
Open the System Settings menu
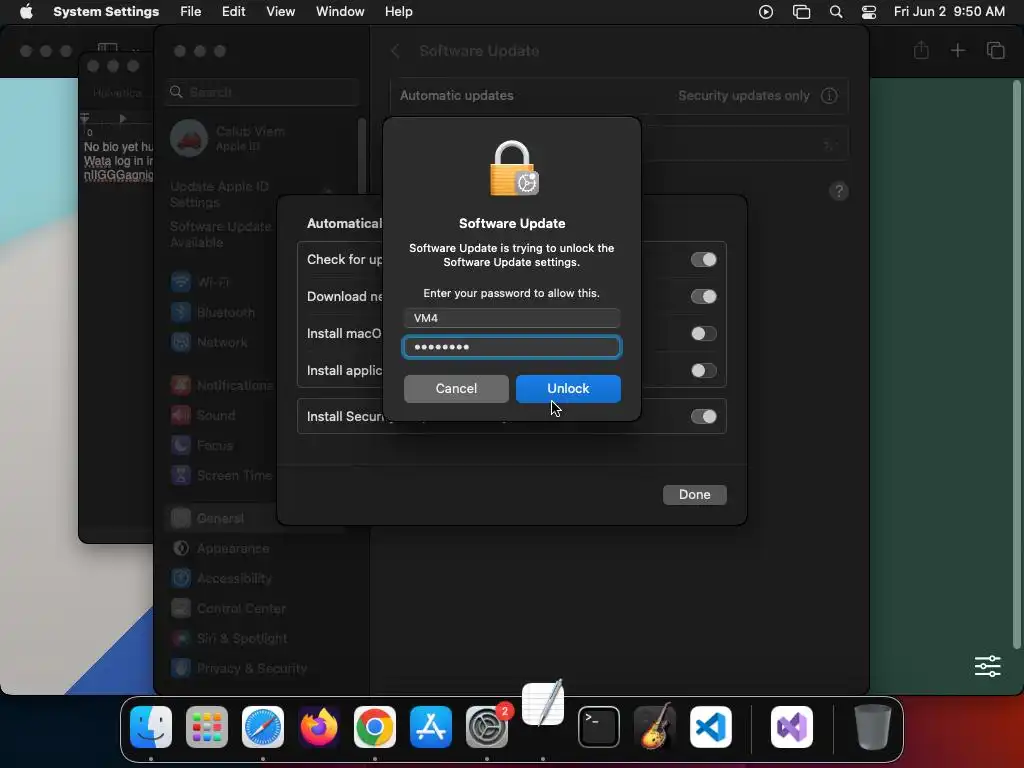click(106, 12)
